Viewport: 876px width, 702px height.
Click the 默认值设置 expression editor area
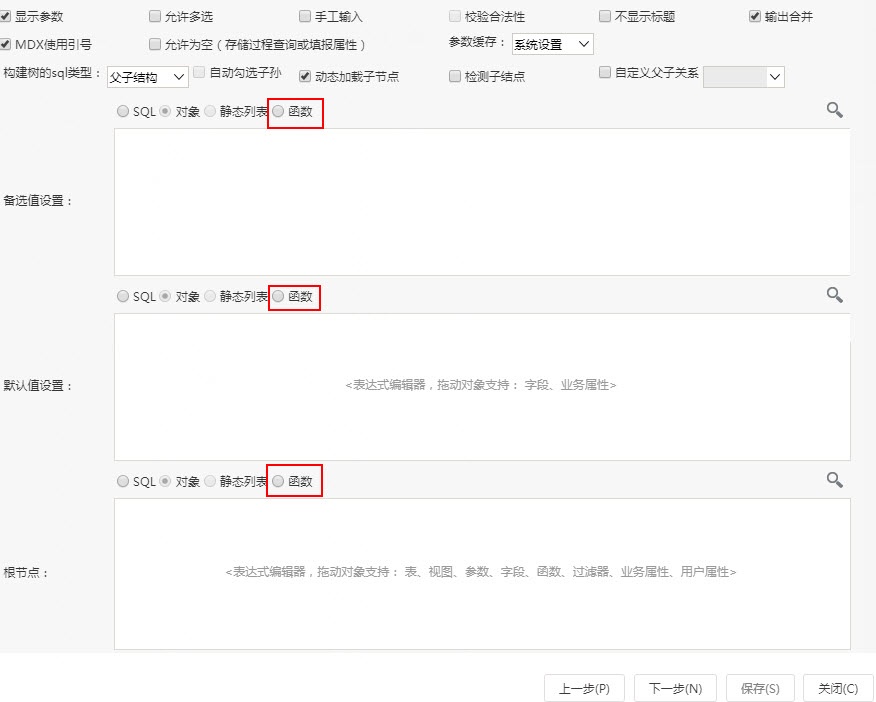pyautogui.click(x=482, y=386)
